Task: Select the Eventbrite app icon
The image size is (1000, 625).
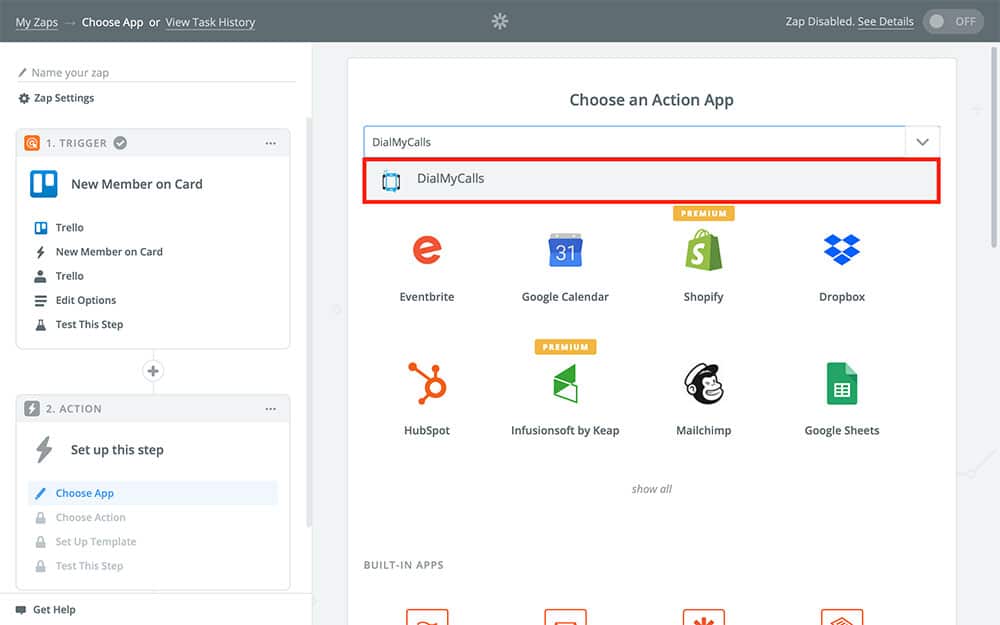Action: (427, 250)
